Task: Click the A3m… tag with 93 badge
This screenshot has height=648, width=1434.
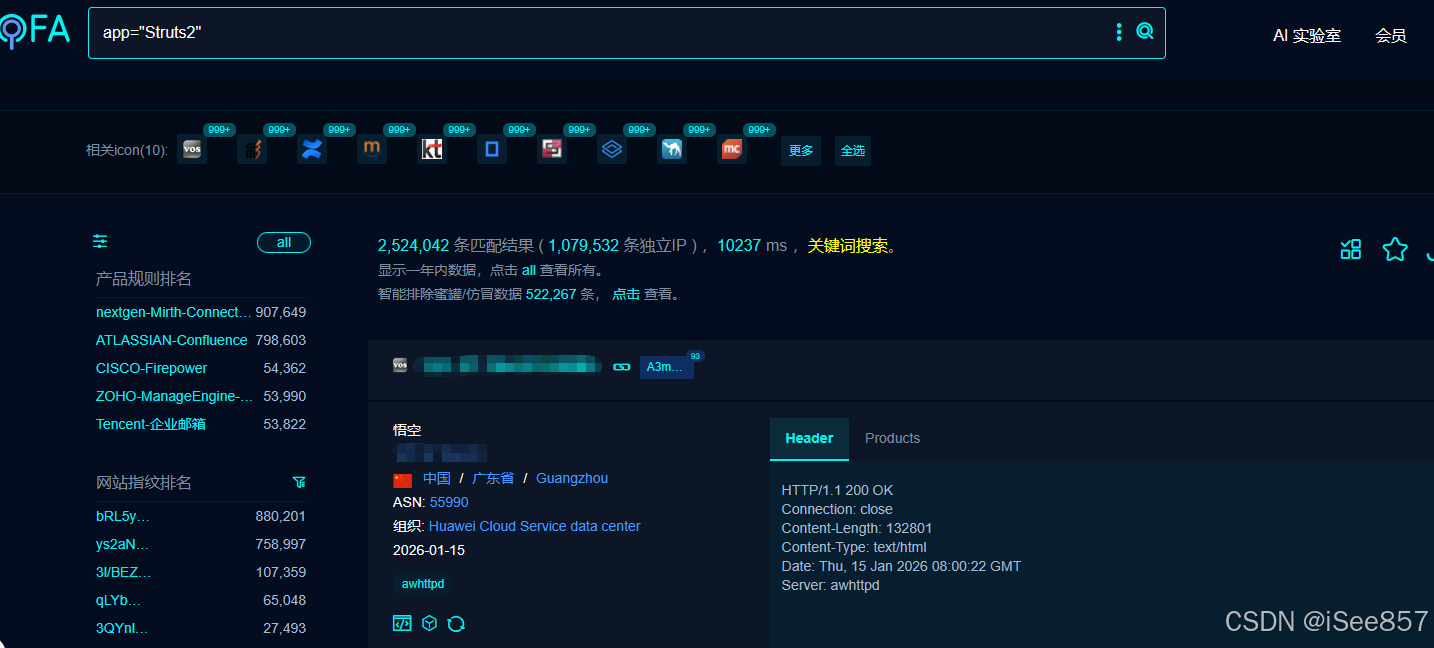Action: pos(666,367)
